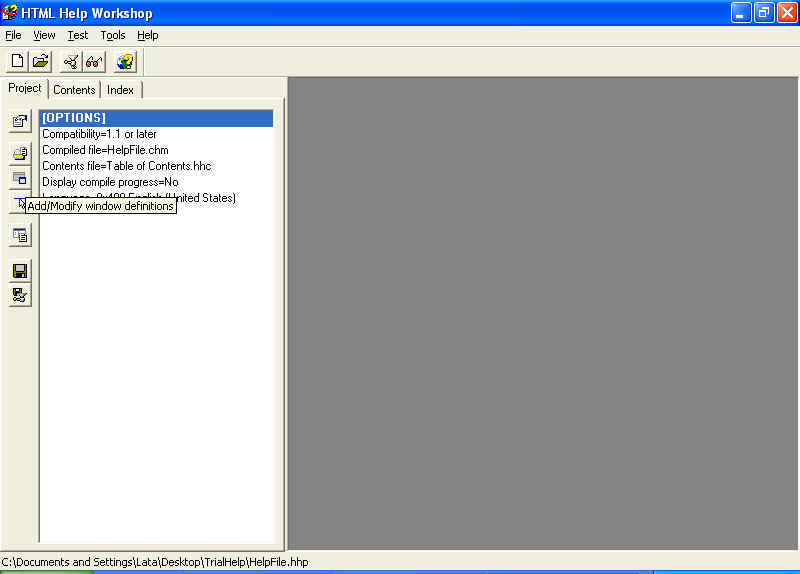This screenshot has height=574, width=800.
Task: Open the View menu
Action: pos(44,35)
